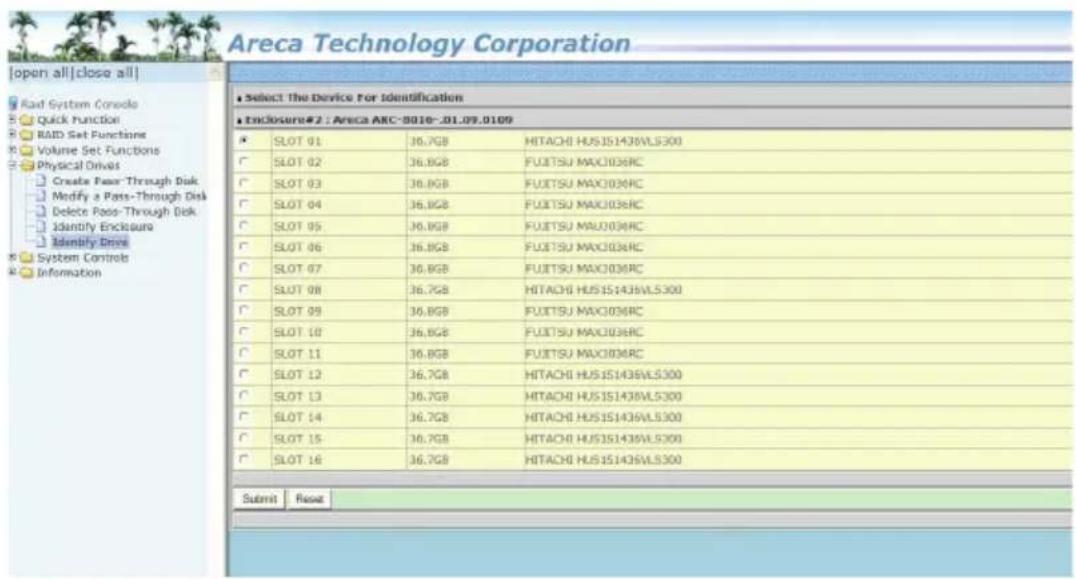Select the SLOT 02 radio button
Viewport: 1076px width, 579px height.
pyautogui.click(x=244, y=161)
